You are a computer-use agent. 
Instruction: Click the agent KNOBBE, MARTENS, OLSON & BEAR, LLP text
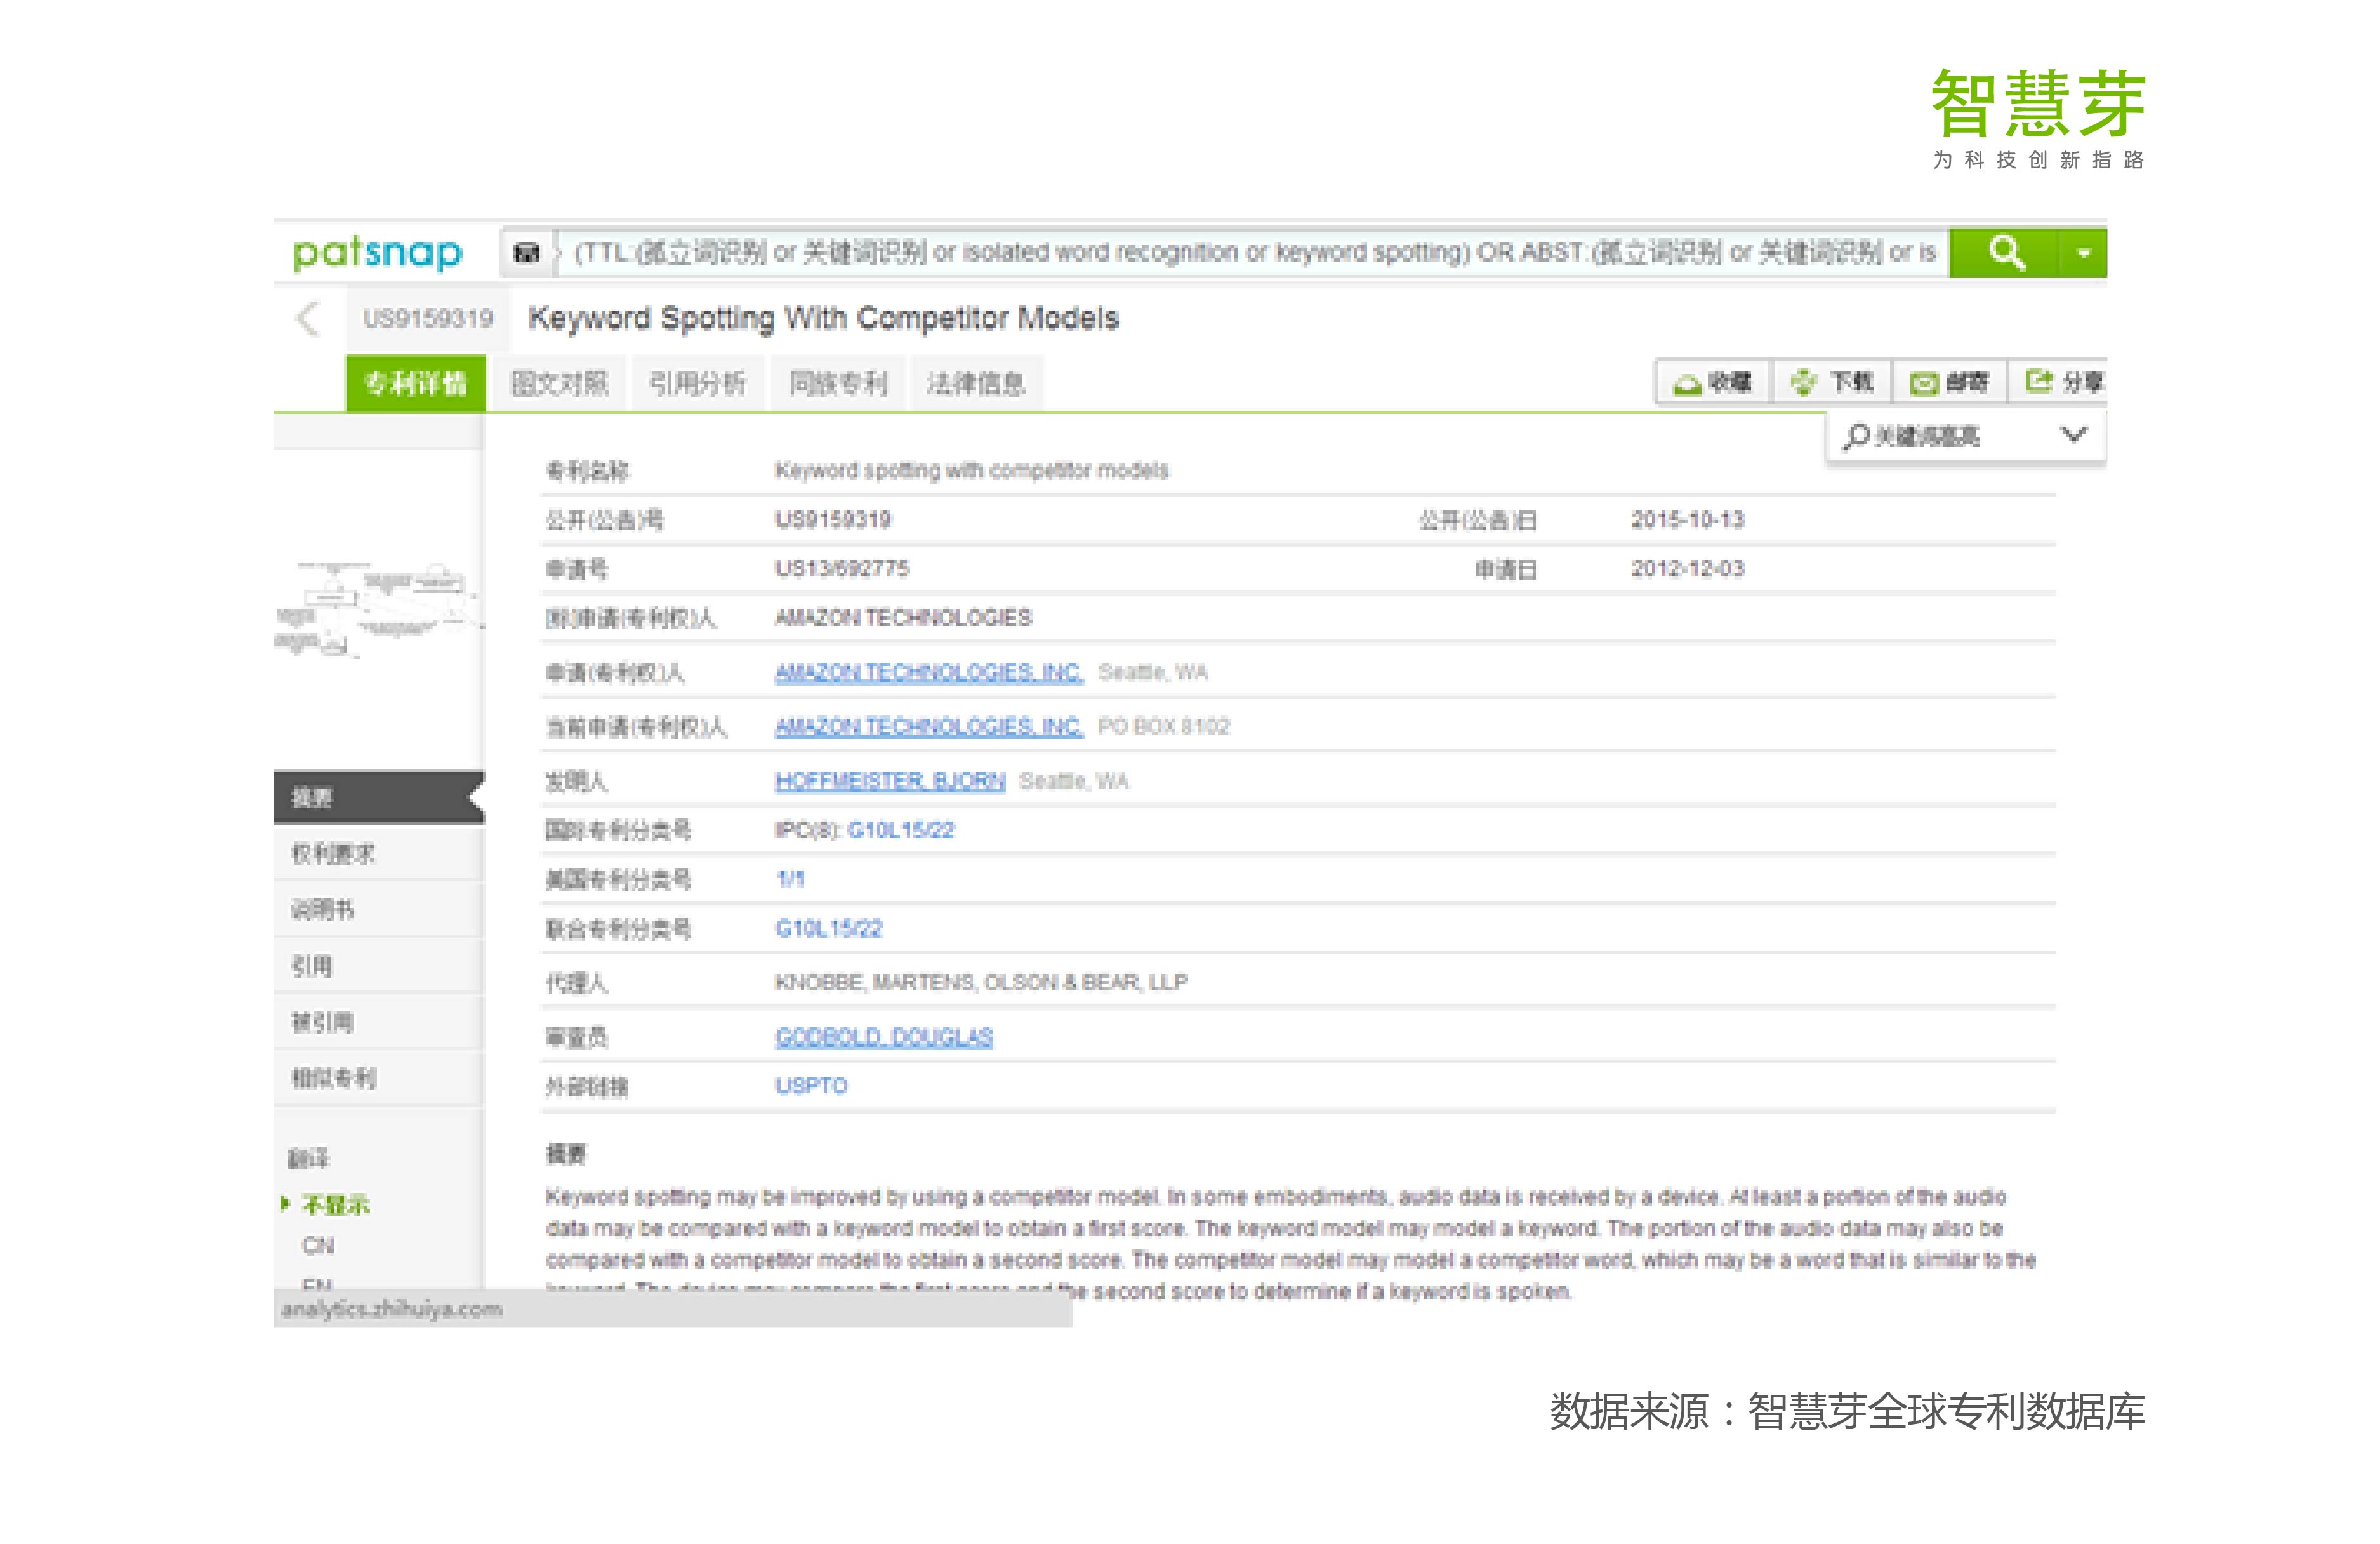pyautogui.click(x=981, y=983)
